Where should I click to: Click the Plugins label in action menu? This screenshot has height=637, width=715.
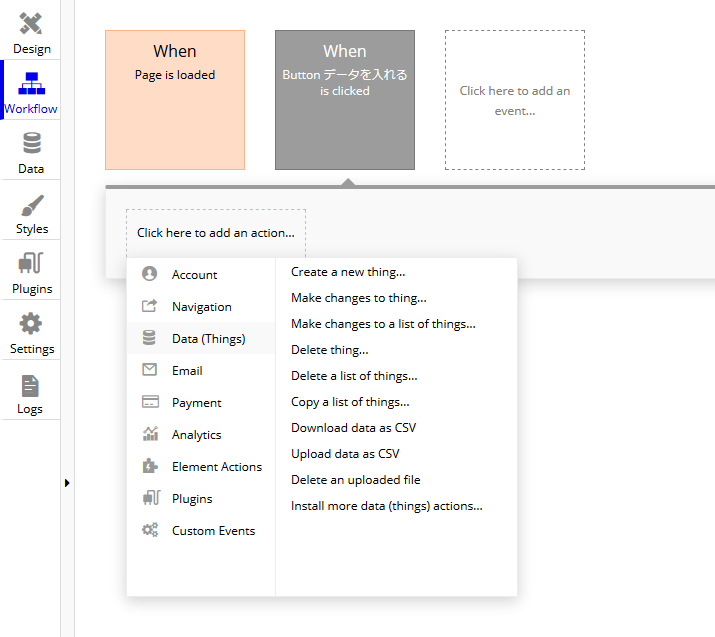click(x=192, y=499)
